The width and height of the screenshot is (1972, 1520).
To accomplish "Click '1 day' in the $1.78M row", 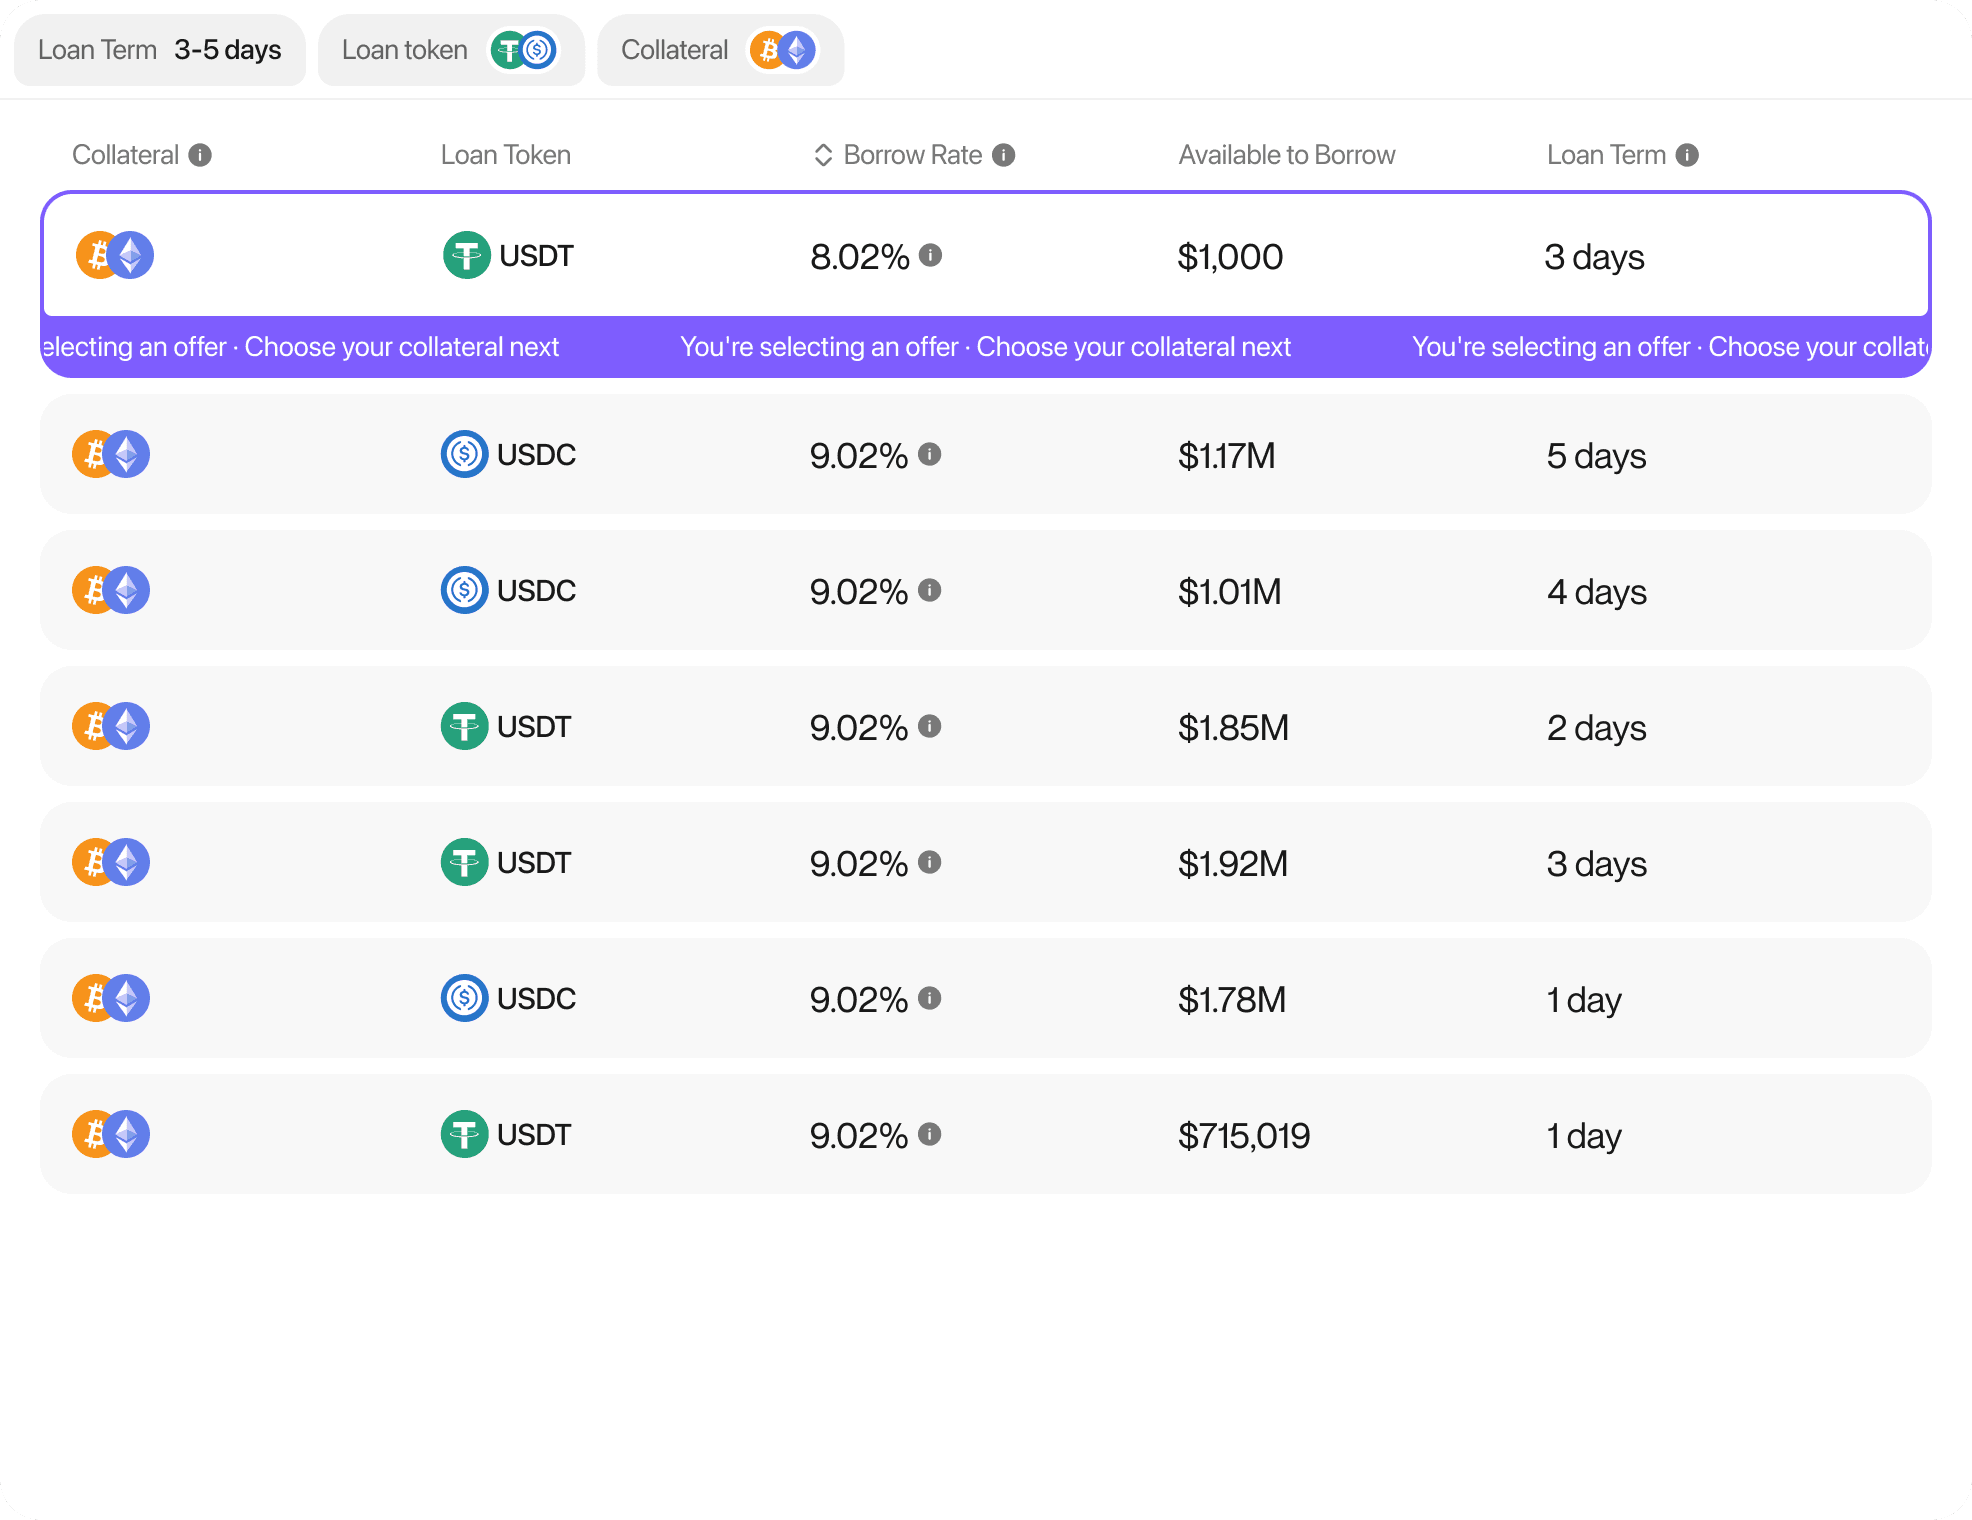I will [1584, 1000].
